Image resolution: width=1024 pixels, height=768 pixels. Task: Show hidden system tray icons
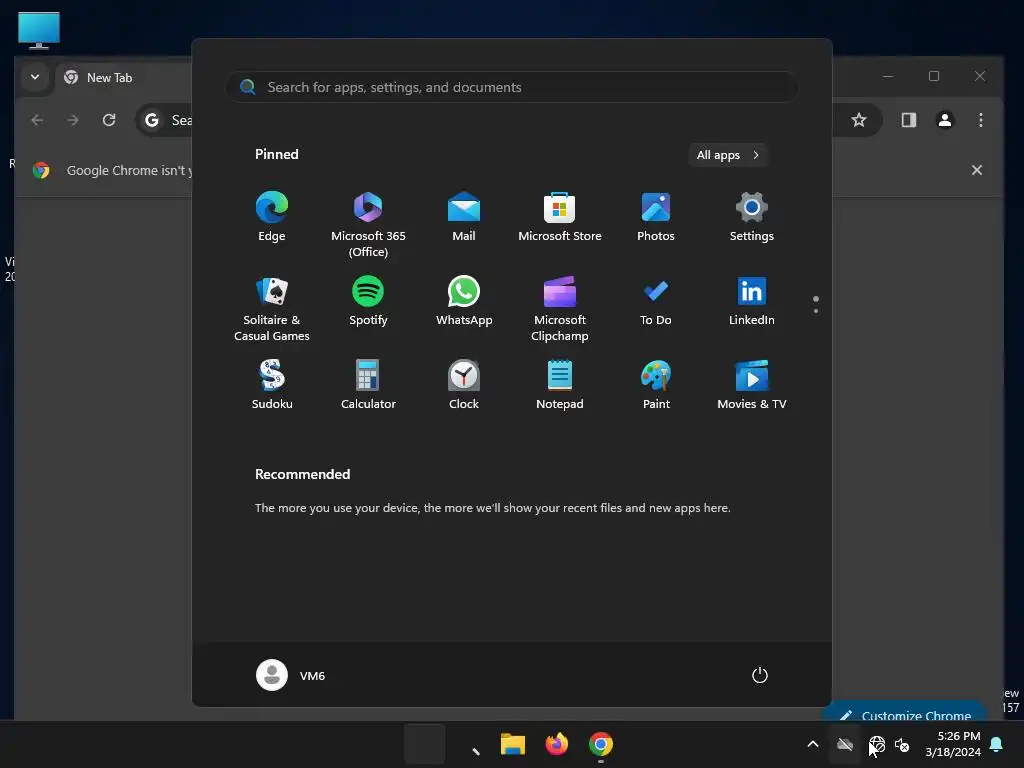click(x=812, y=744)
